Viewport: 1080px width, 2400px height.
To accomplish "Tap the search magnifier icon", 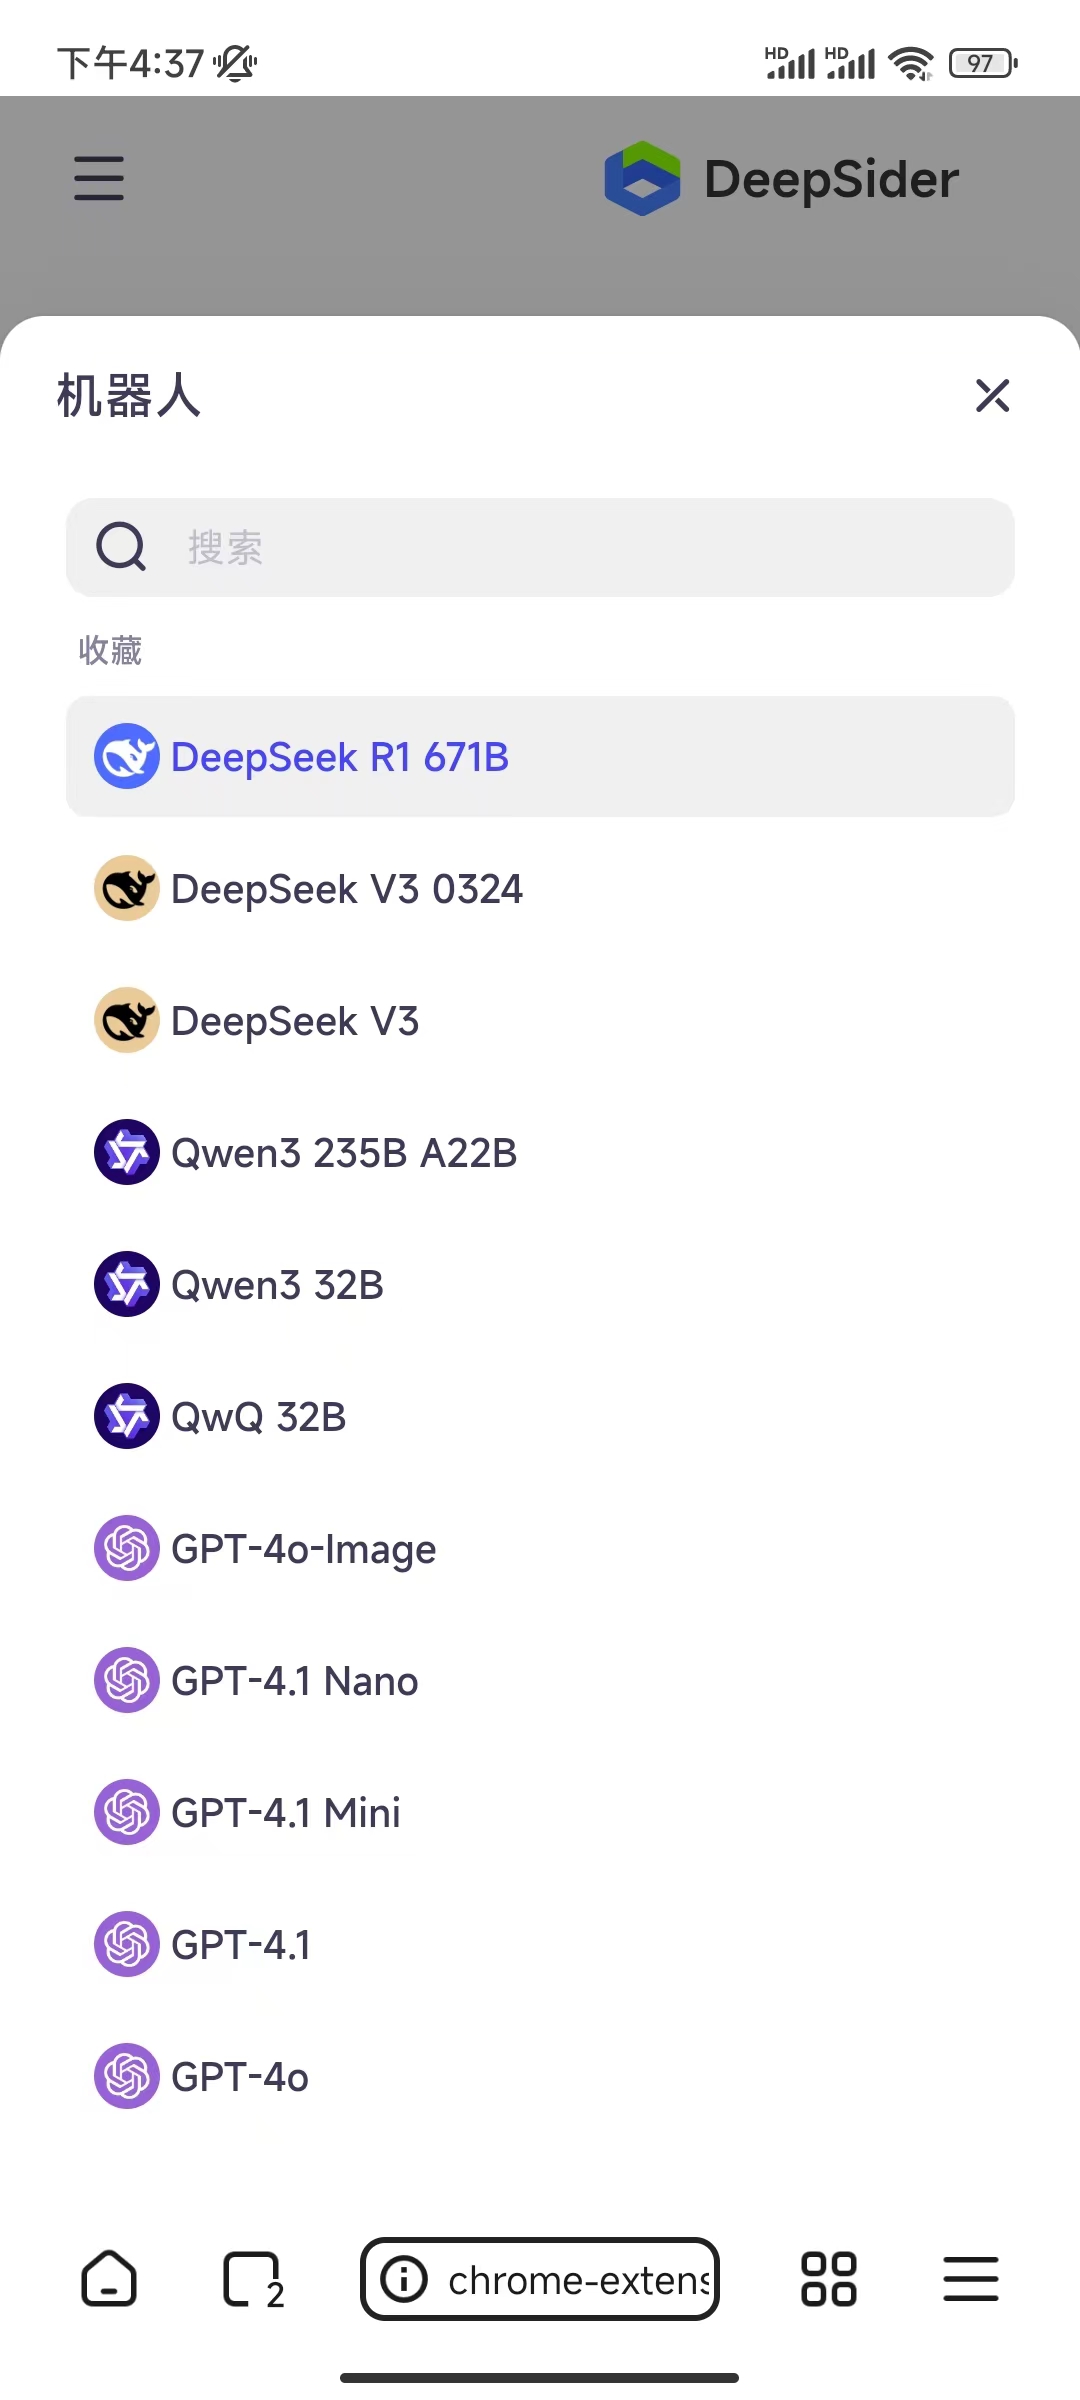I will [120, 547].
